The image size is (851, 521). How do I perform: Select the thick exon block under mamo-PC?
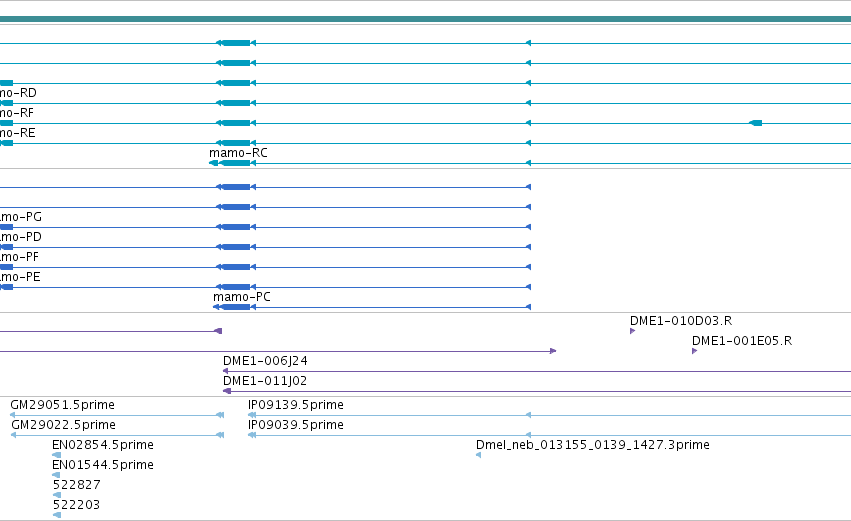click(x=237, y=307)
